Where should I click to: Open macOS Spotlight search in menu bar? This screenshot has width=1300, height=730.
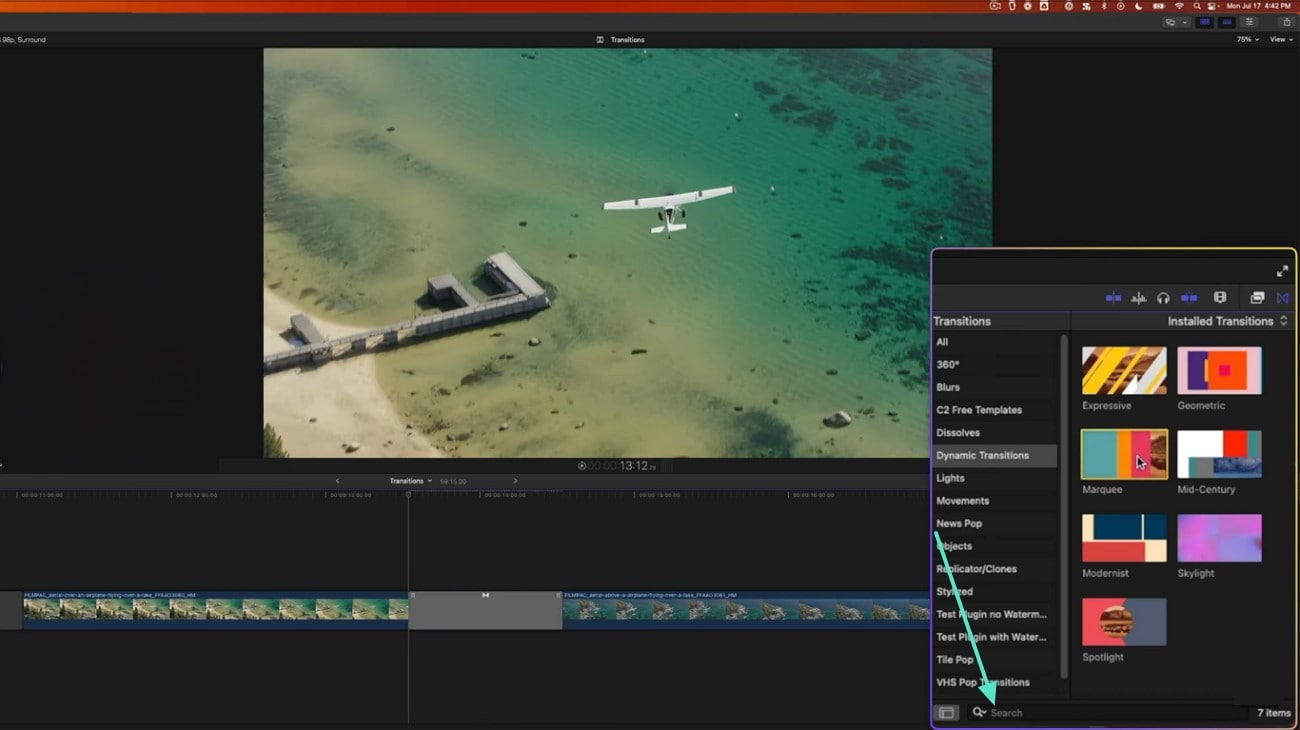point(1197,6)
